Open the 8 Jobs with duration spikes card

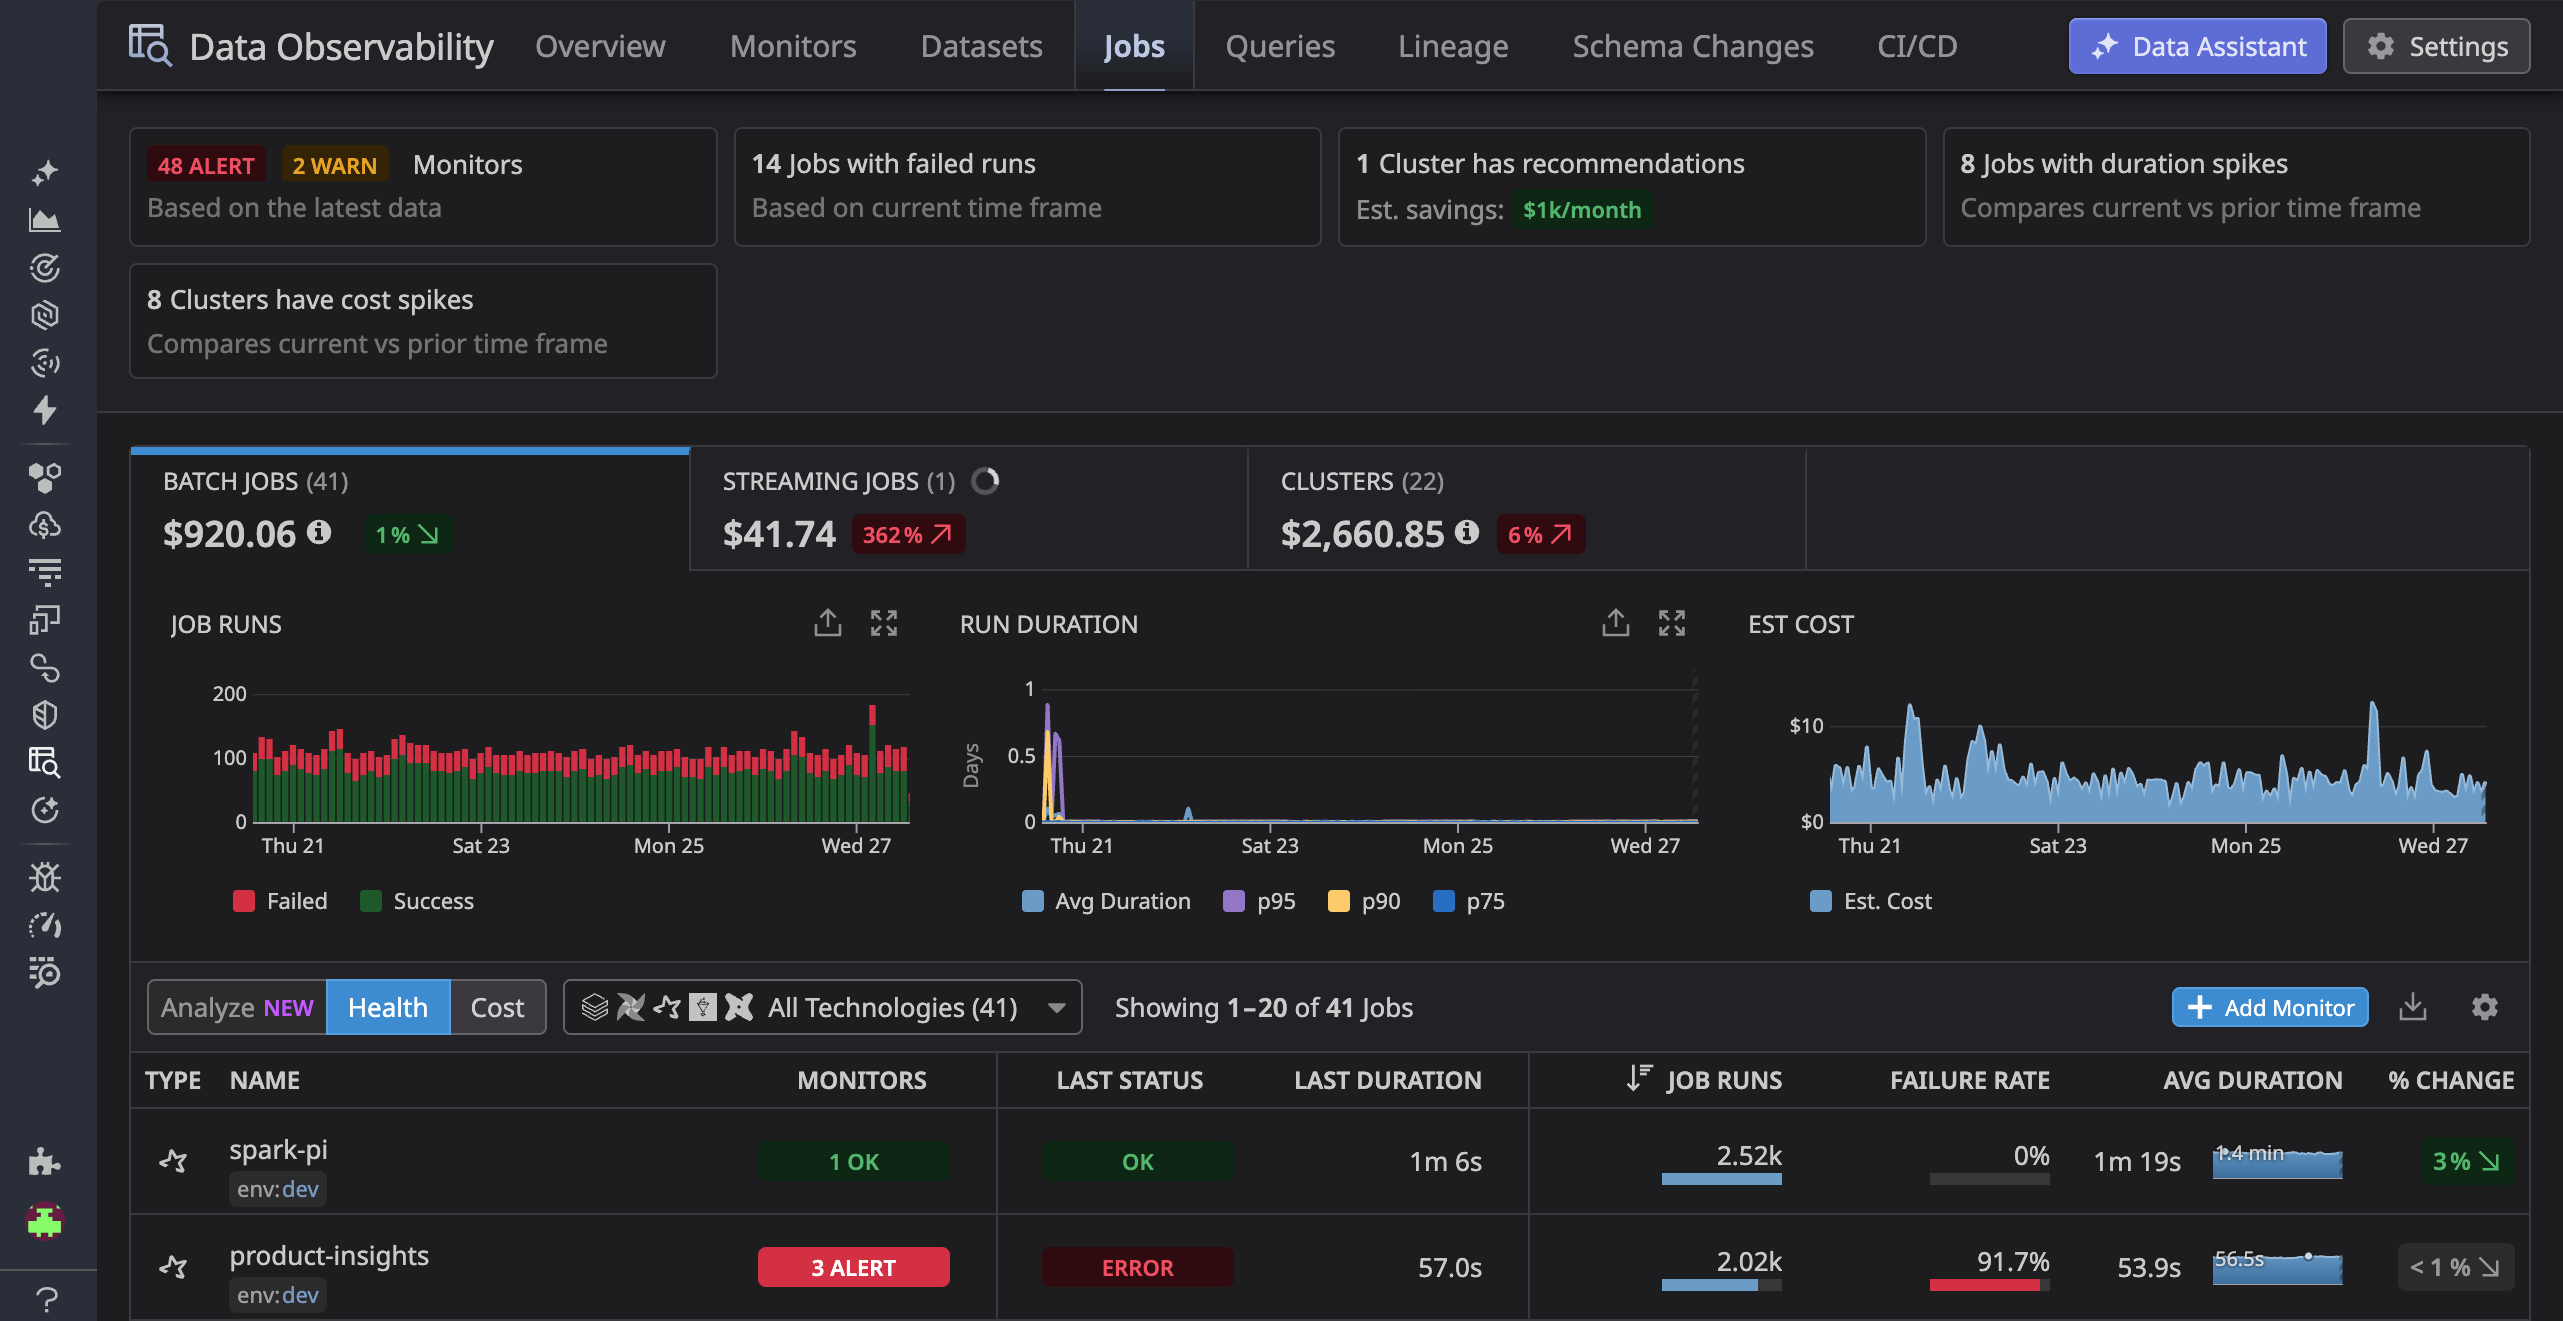pos(2236,186)
